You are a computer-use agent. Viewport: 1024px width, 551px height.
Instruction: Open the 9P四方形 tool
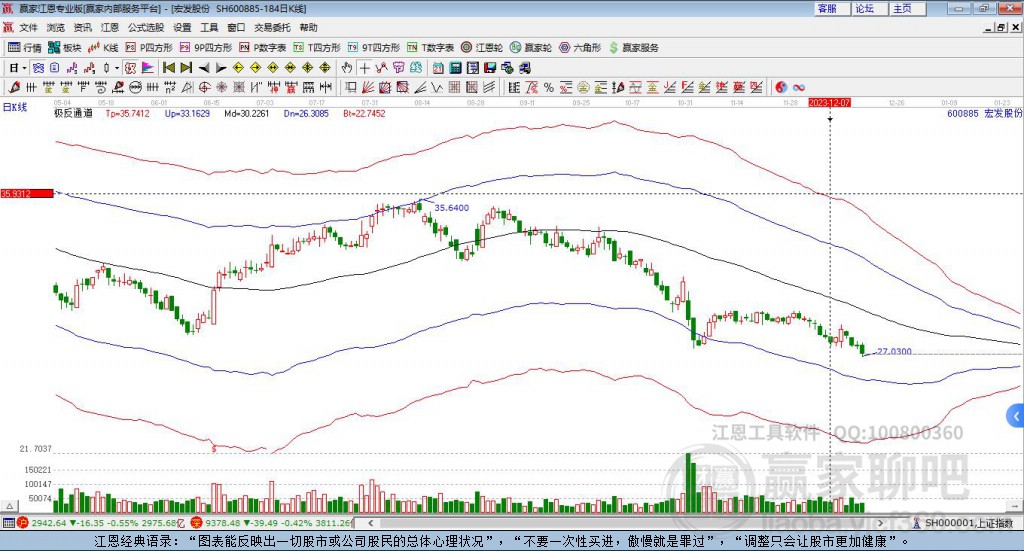206,48
